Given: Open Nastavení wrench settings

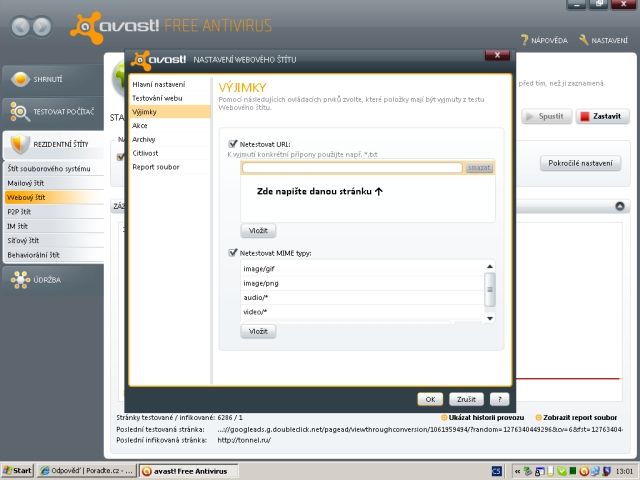Looking at the screenshot, I should click(x=603, y=40).
